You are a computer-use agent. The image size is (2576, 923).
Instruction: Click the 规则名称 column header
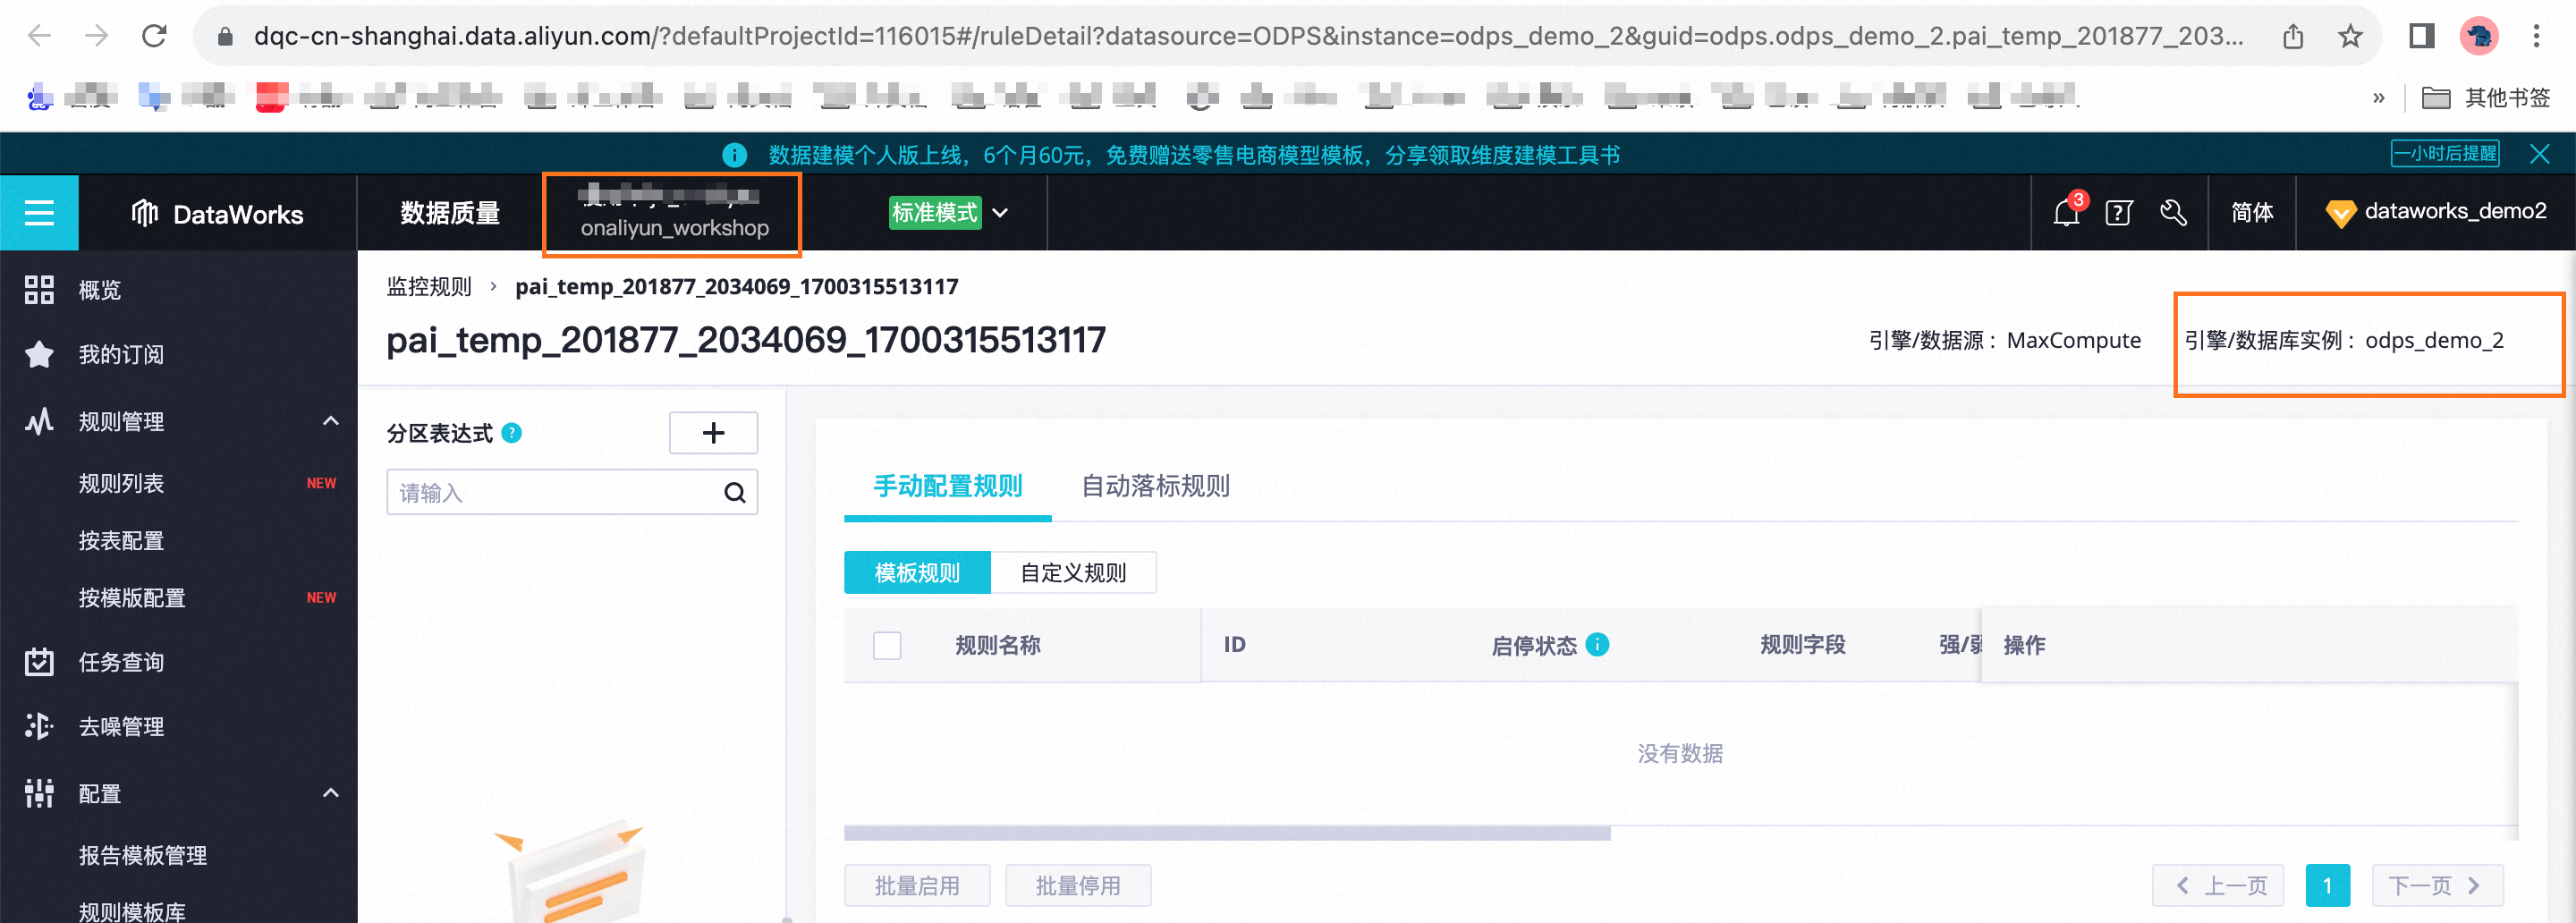[x=998, y=646]
